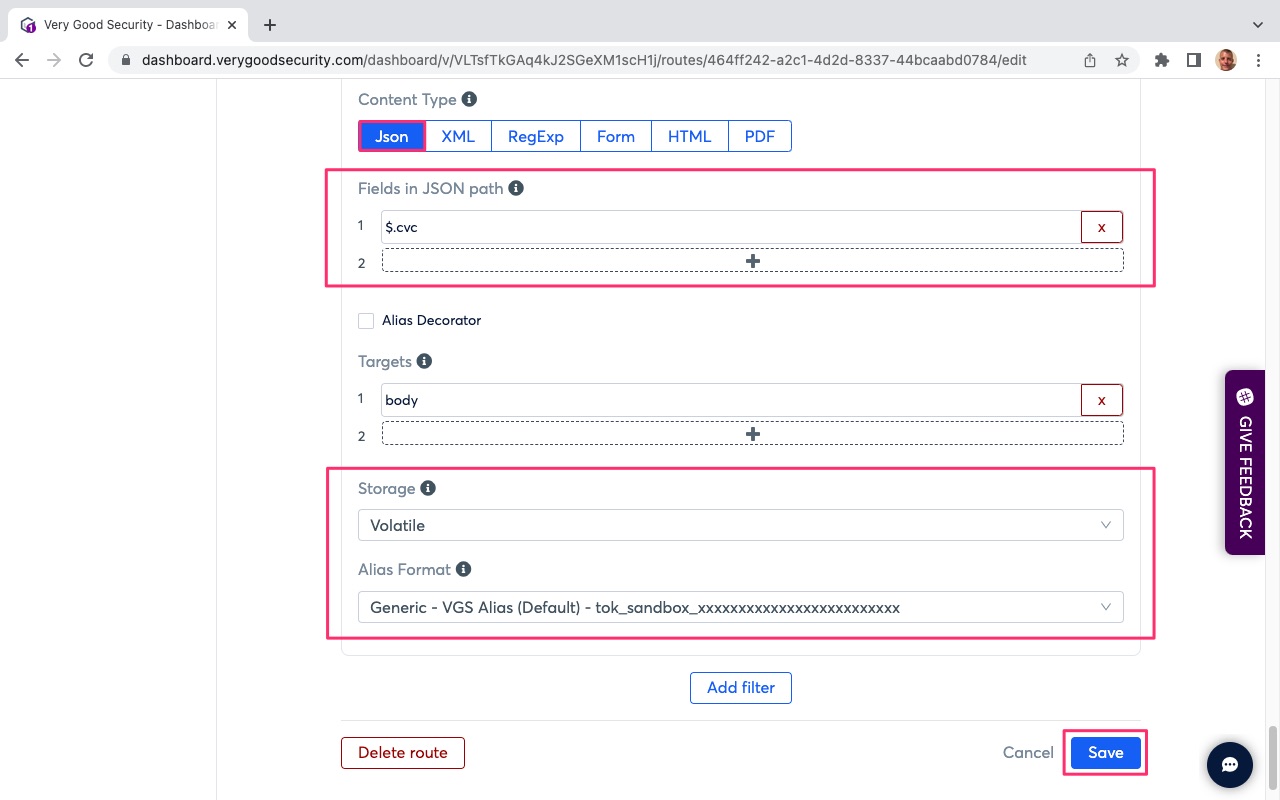1280x800 pixels.
Task: Click the Delete route button
Action: click(403, 752)
